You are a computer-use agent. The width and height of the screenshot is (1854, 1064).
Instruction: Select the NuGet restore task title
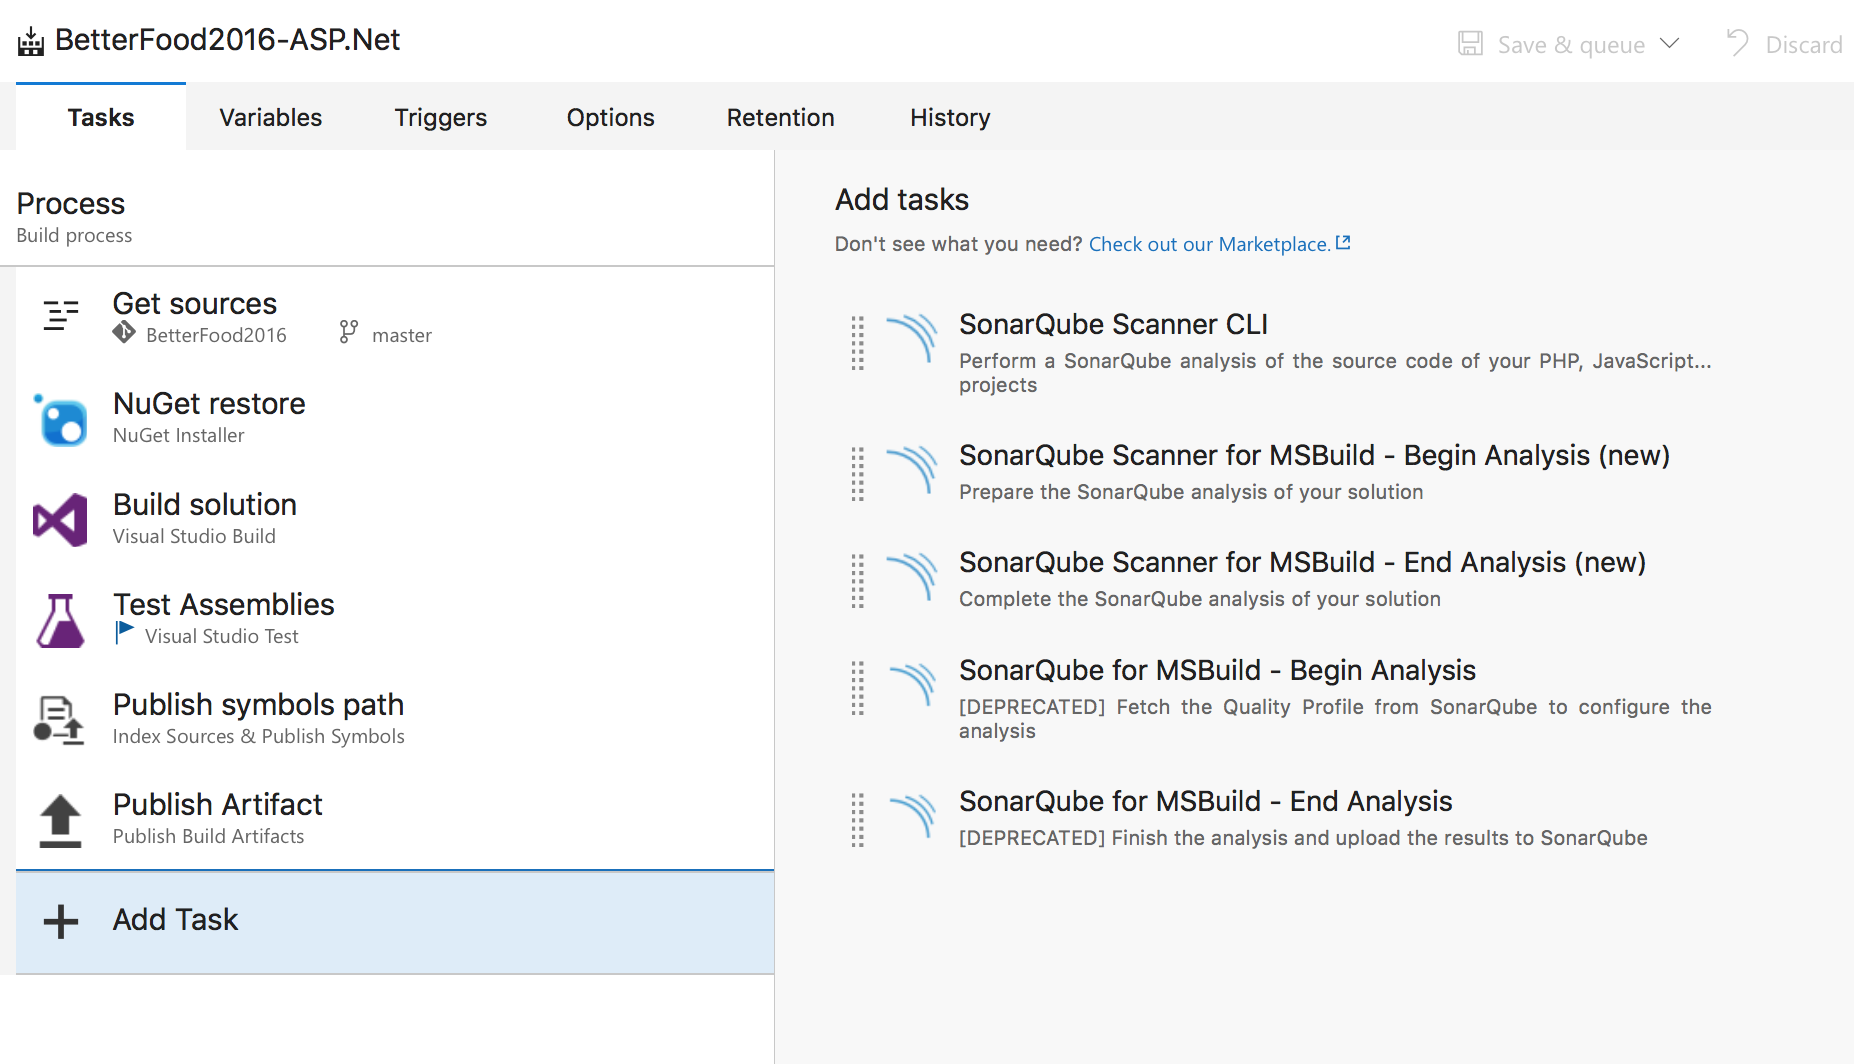click(209, 403)
